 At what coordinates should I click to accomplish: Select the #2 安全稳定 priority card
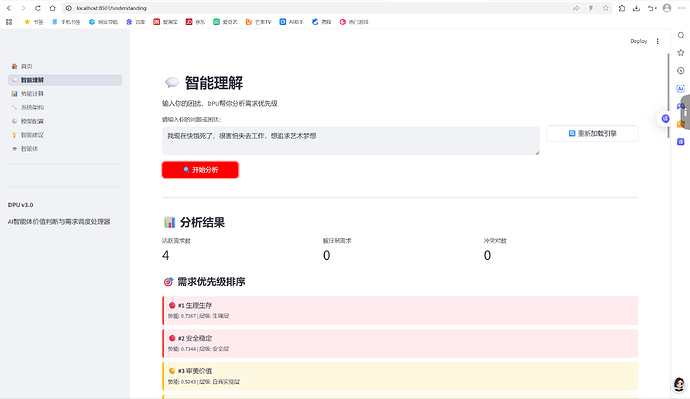[x=400, y=343]
